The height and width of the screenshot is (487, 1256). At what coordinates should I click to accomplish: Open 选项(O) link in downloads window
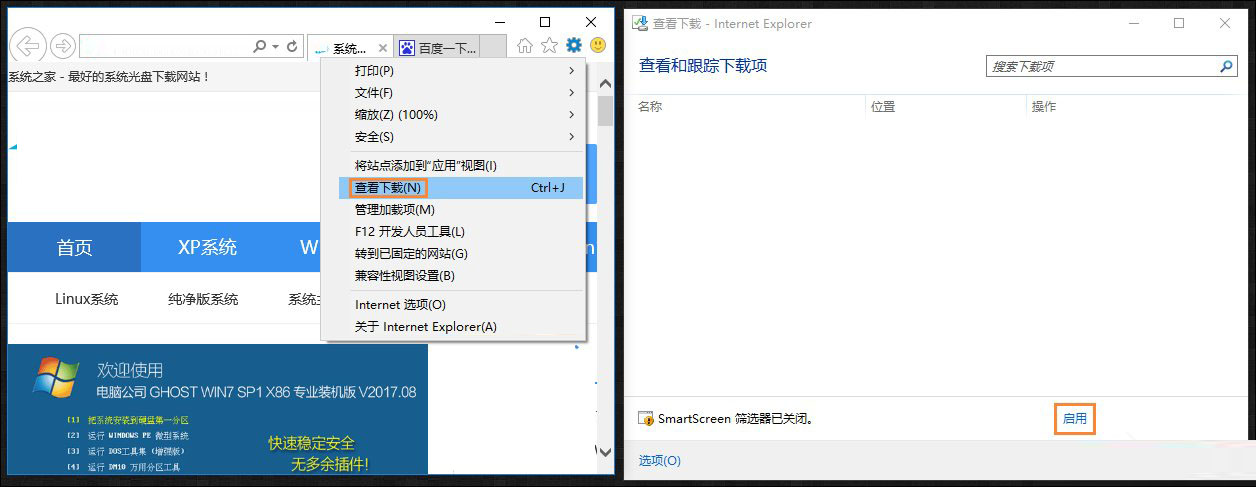click(x=660, y=461)
